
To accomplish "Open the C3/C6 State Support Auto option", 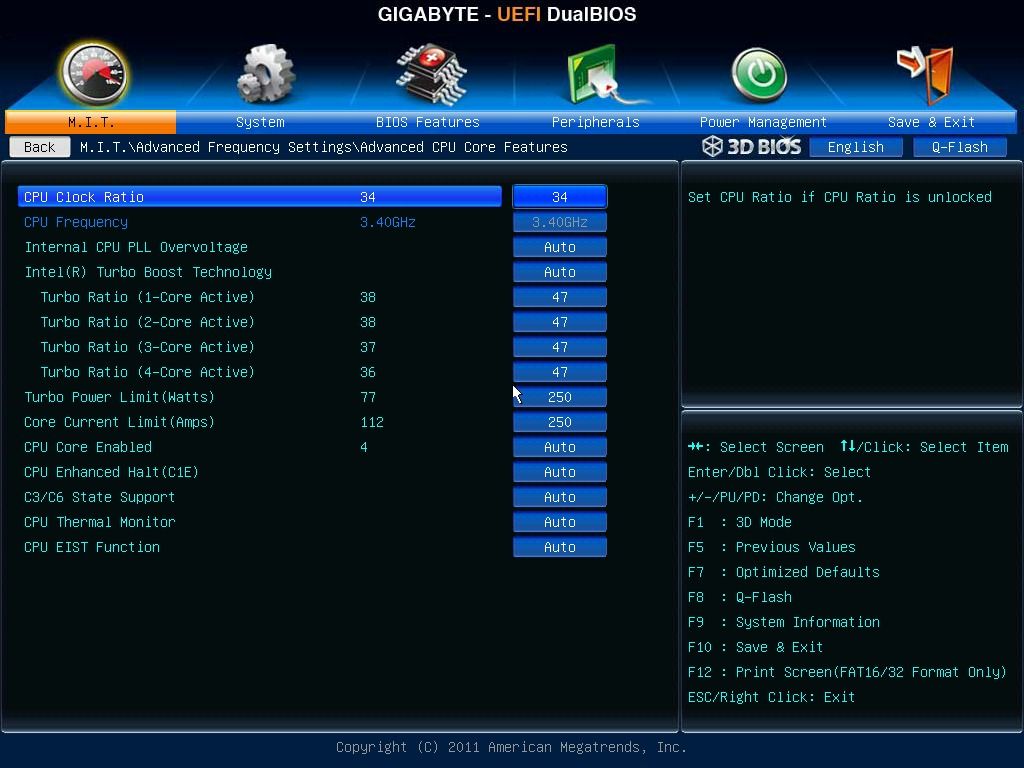I will pyautogui.click(x=560, y=497).
